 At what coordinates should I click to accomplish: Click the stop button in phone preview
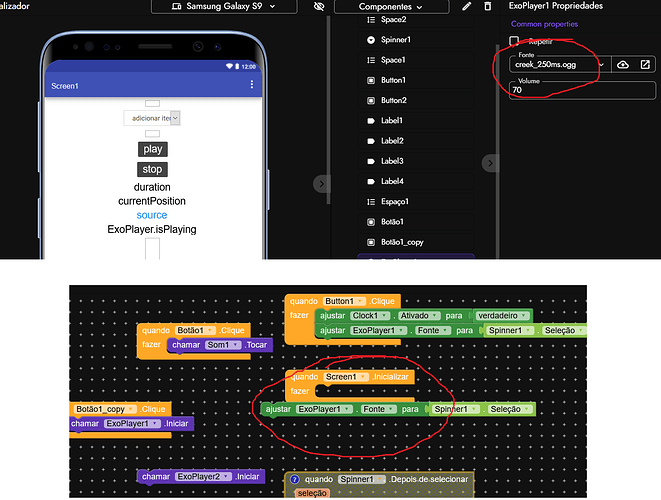pyautogui.click(x=152, y=169)
